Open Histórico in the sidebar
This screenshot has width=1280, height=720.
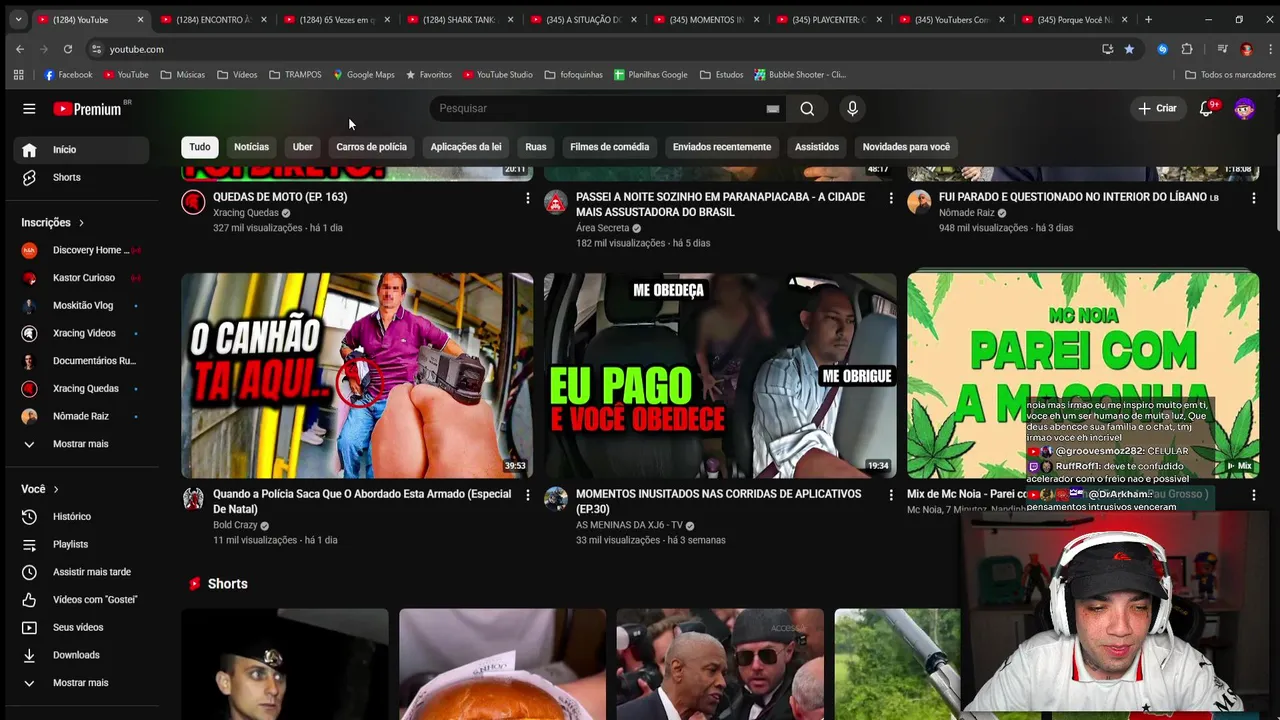(81, 517)
